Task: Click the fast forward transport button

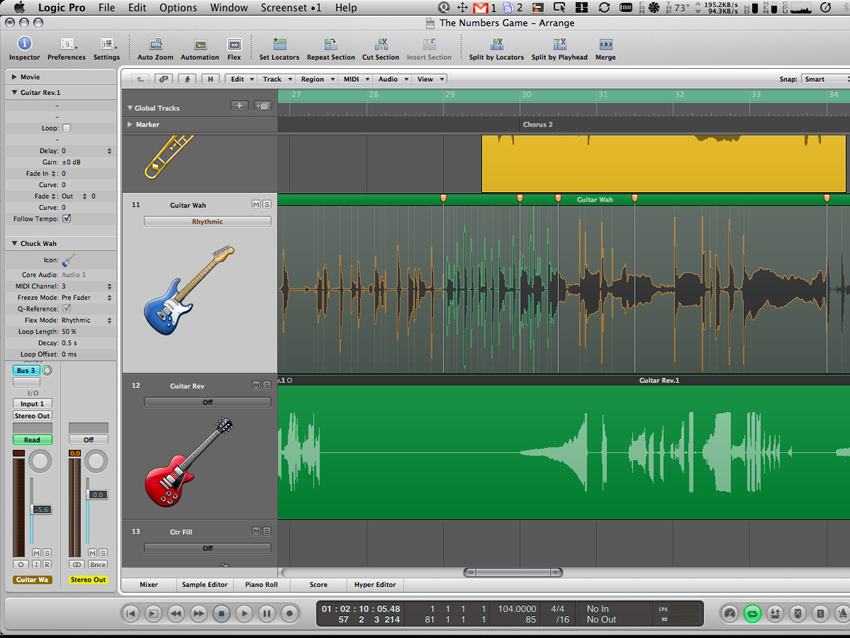Action: [199, 614]
